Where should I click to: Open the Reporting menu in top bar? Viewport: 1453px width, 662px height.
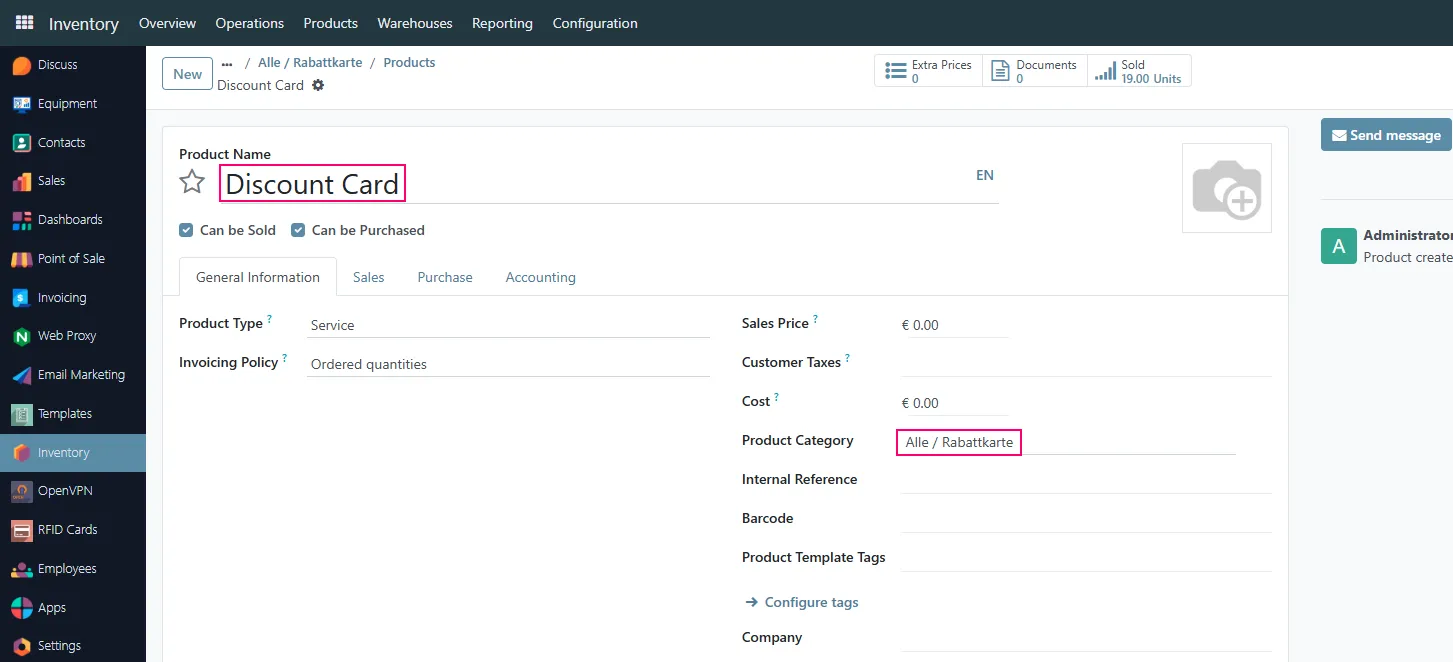click(x=502, y=23)
